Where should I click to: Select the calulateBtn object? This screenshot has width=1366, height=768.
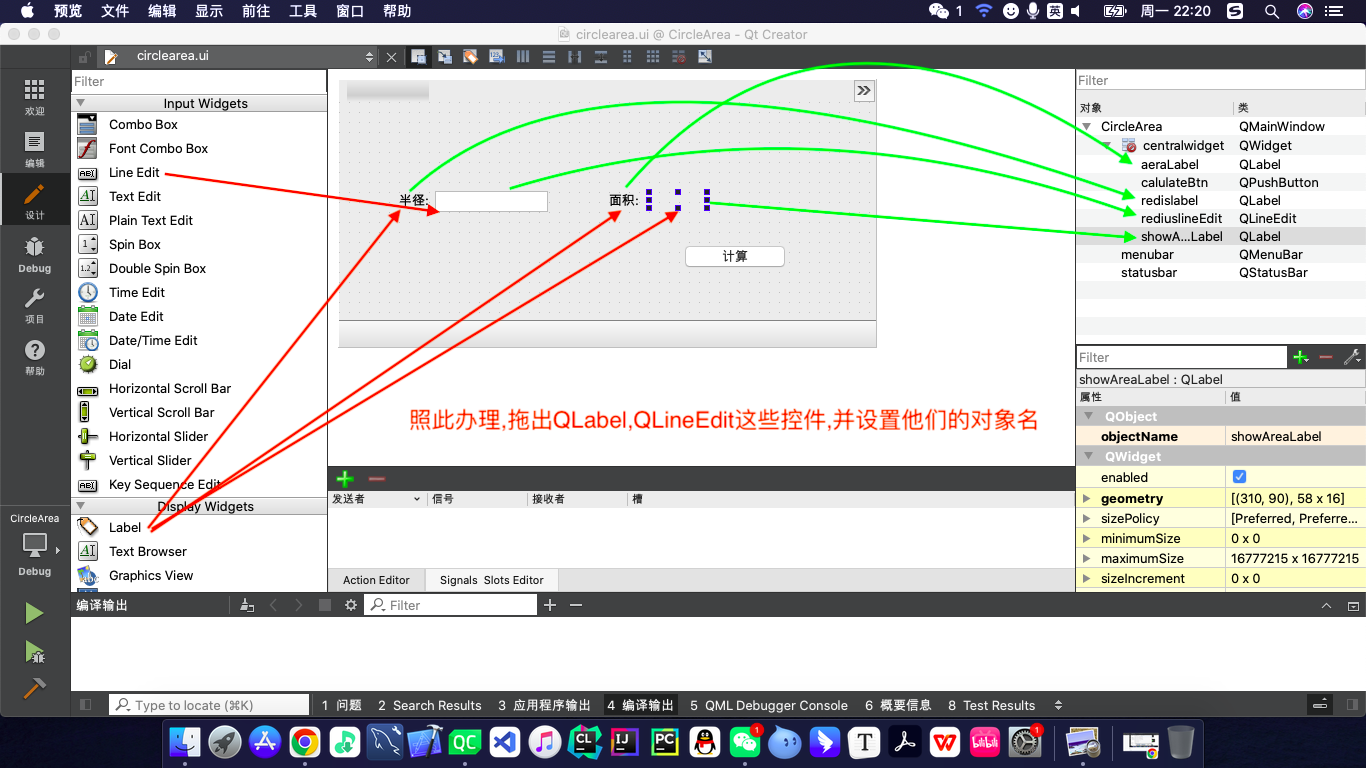pos(1174,182)
